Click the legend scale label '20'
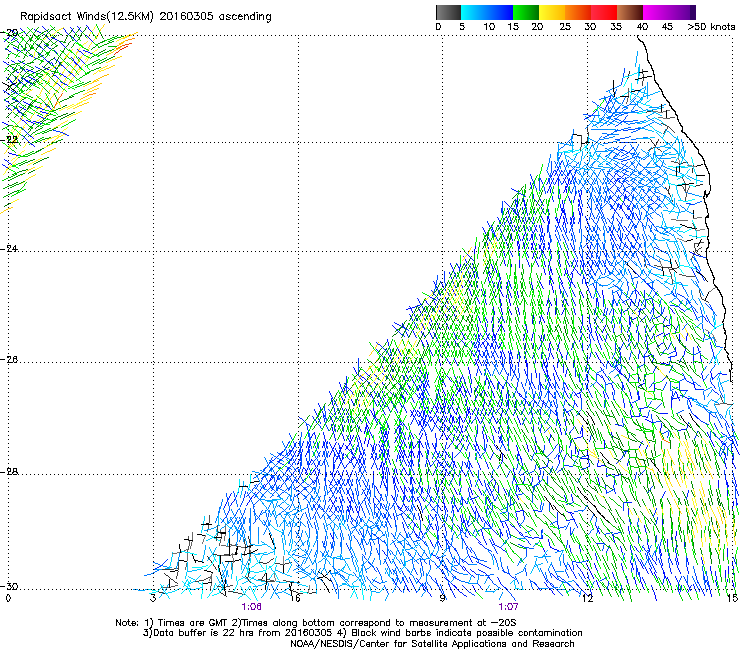 click(x=537, y=27)
